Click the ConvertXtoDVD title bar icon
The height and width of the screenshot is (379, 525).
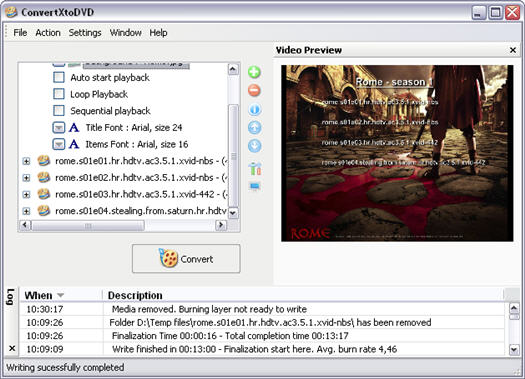[11, 12]
